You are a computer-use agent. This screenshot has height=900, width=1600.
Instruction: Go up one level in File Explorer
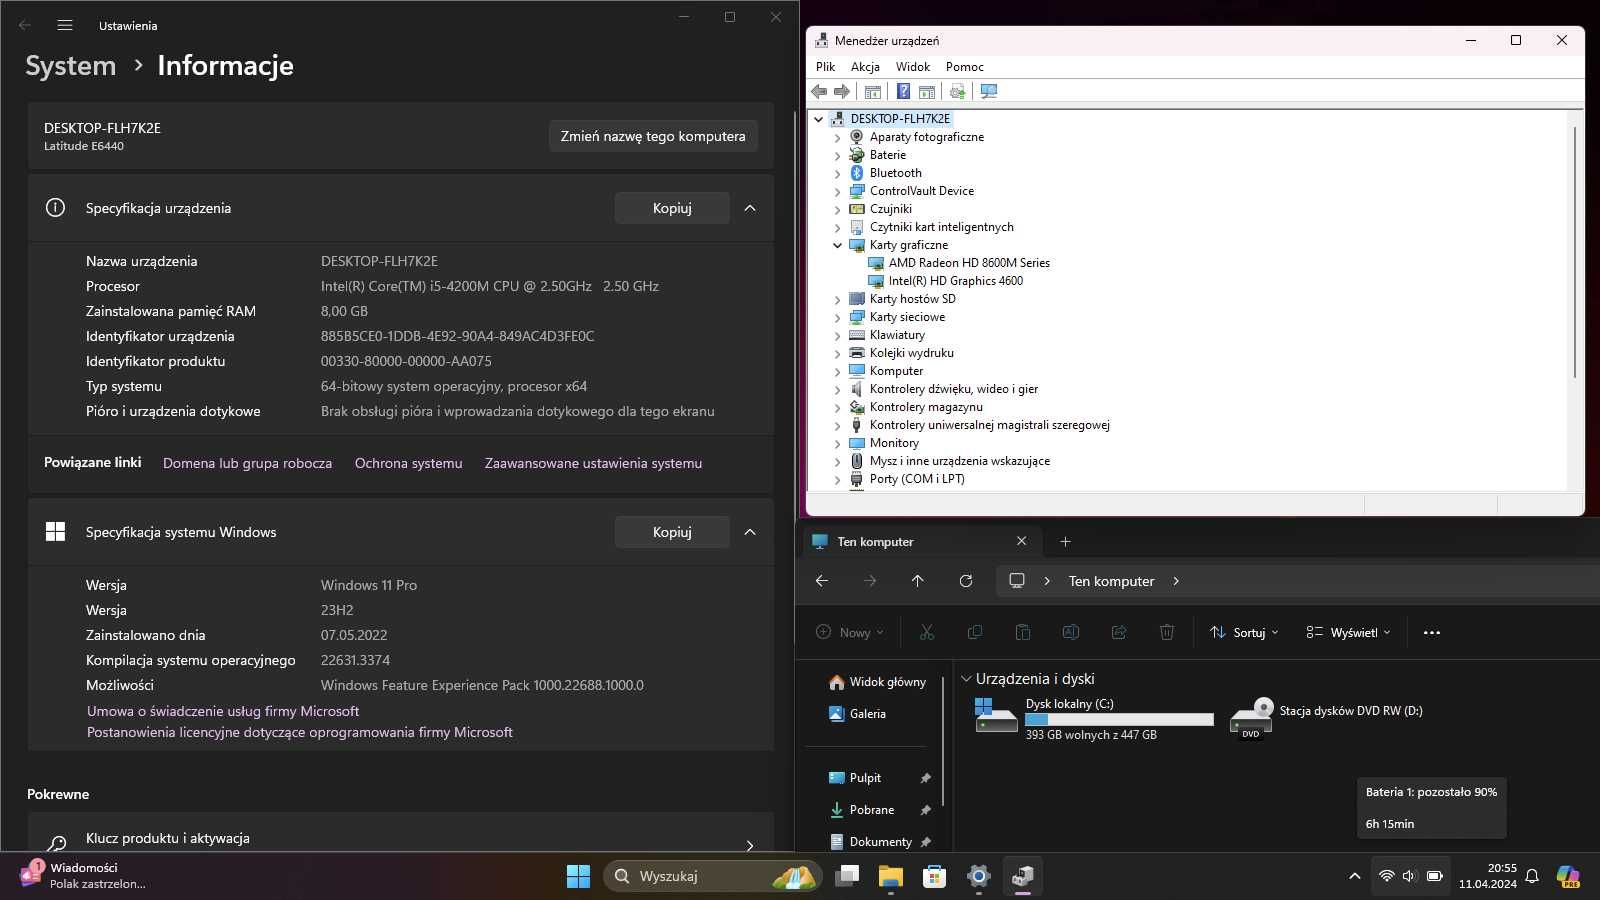pos(917,581)
